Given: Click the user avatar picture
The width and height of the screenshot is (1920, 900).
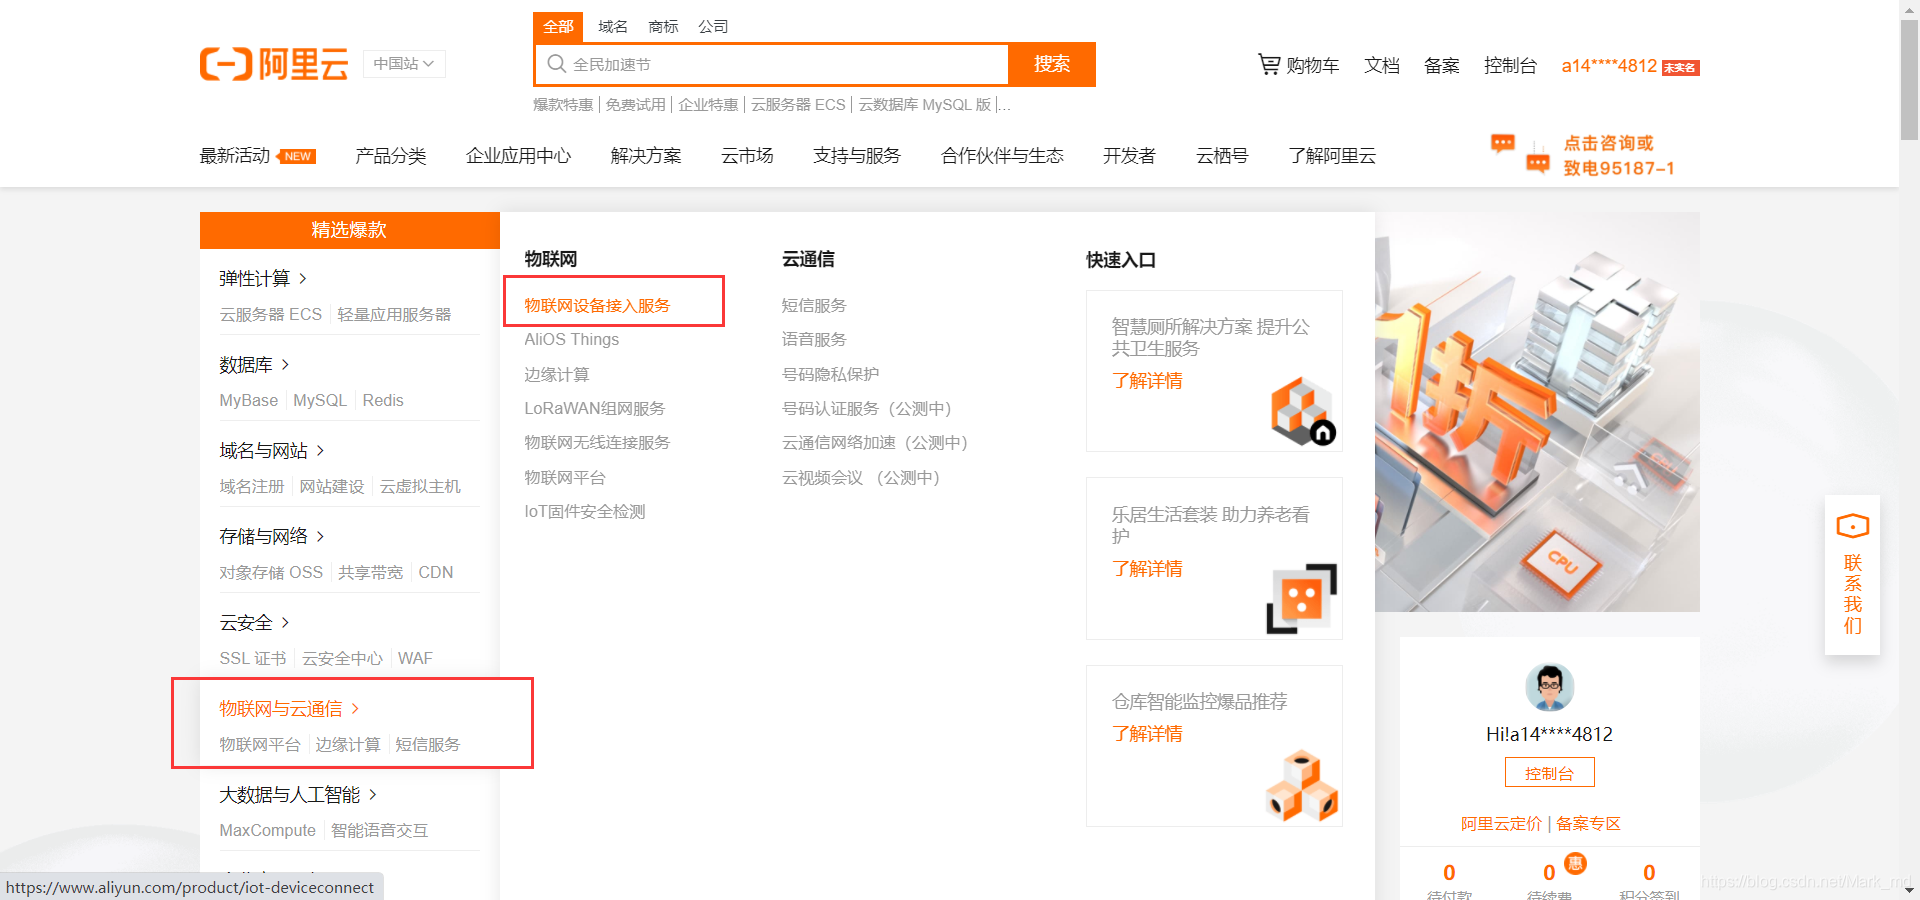Looking at the screenshot, I should tap(1549, 687).
